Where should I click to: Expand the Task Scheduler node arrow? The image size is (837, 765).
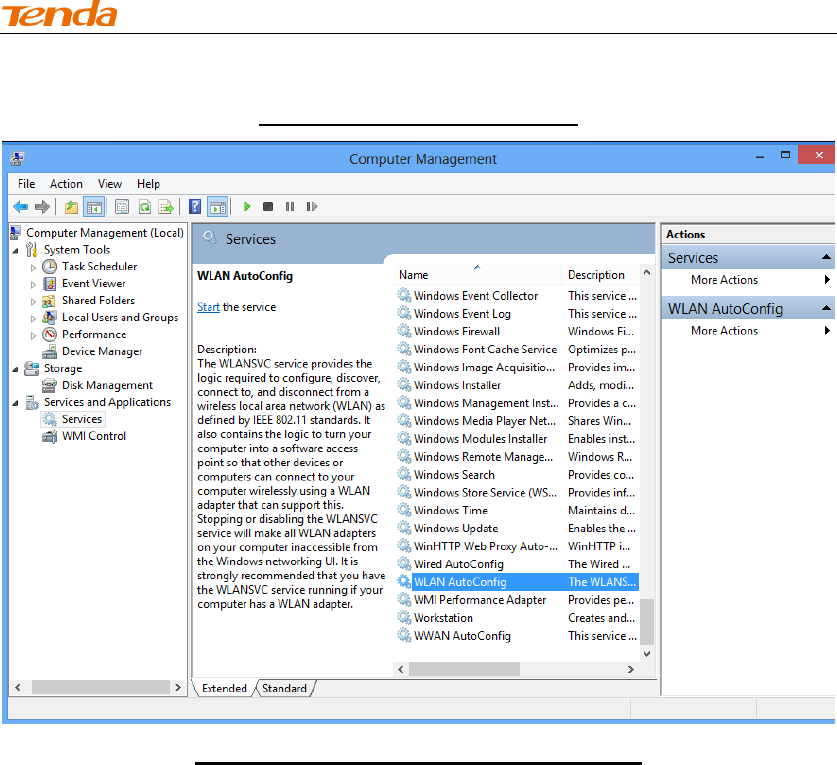click(33, 267)
